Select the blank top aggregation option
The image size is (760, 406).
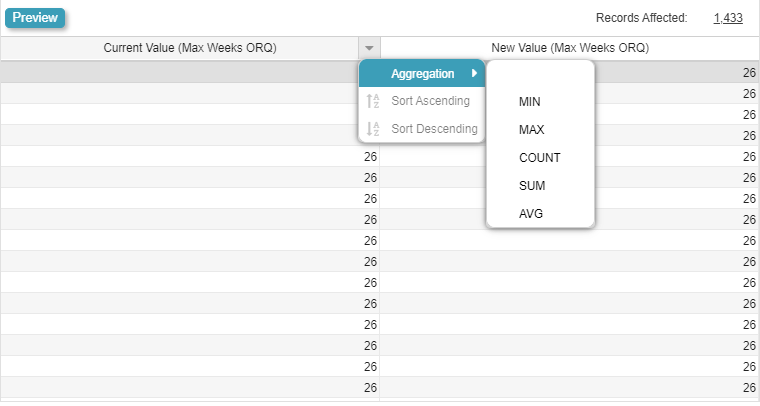coord(540,76)
